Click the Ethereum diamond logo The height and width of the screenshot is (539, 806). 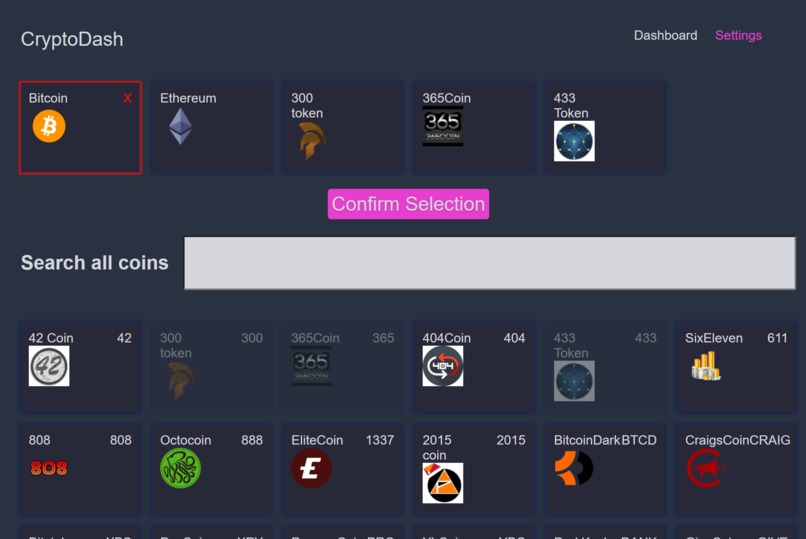180,126
